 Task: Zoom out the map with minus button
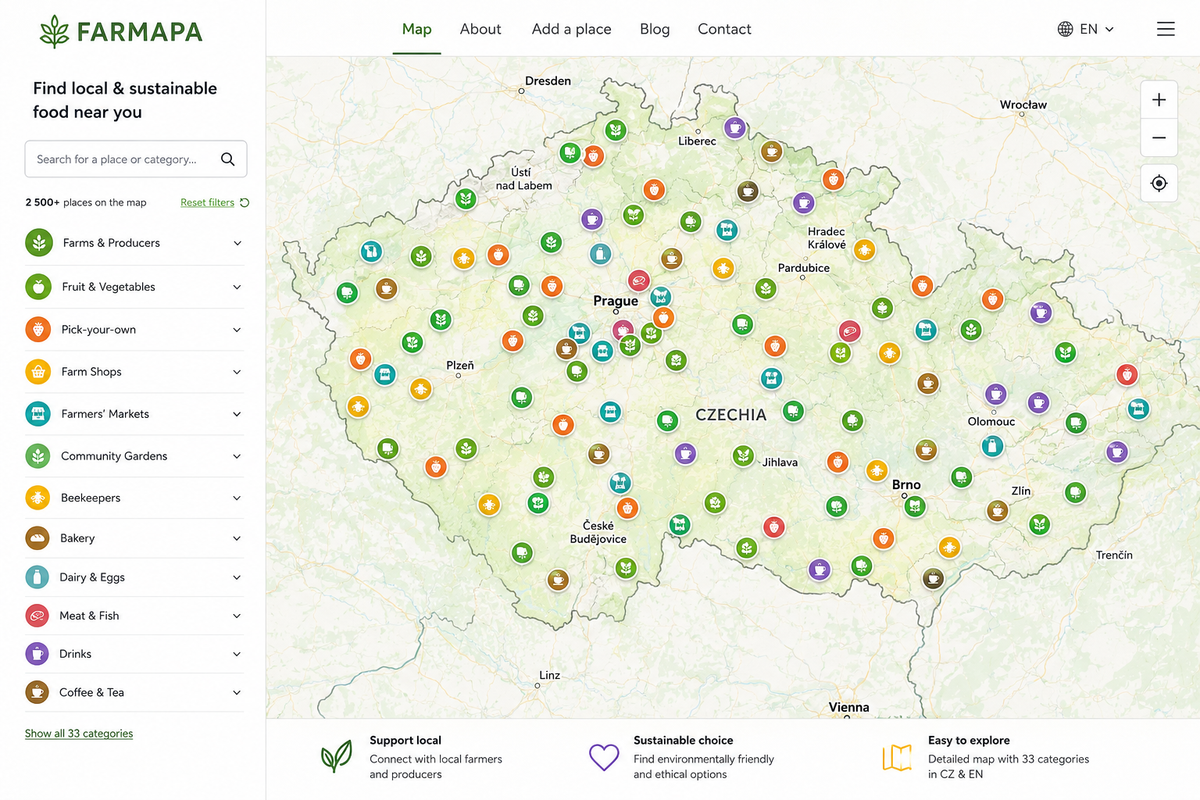(1159, 137)
